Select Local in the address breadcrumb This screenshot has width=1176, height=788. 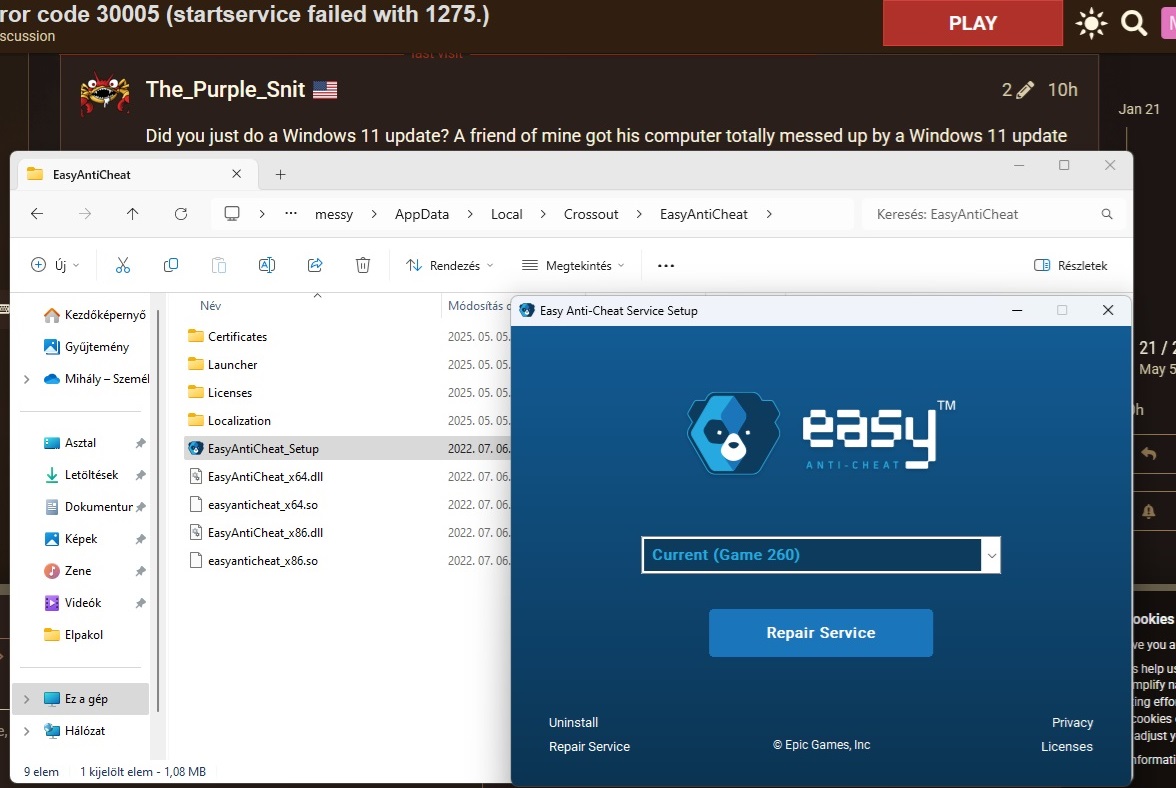pyautogui.click(x=506, y=214)
